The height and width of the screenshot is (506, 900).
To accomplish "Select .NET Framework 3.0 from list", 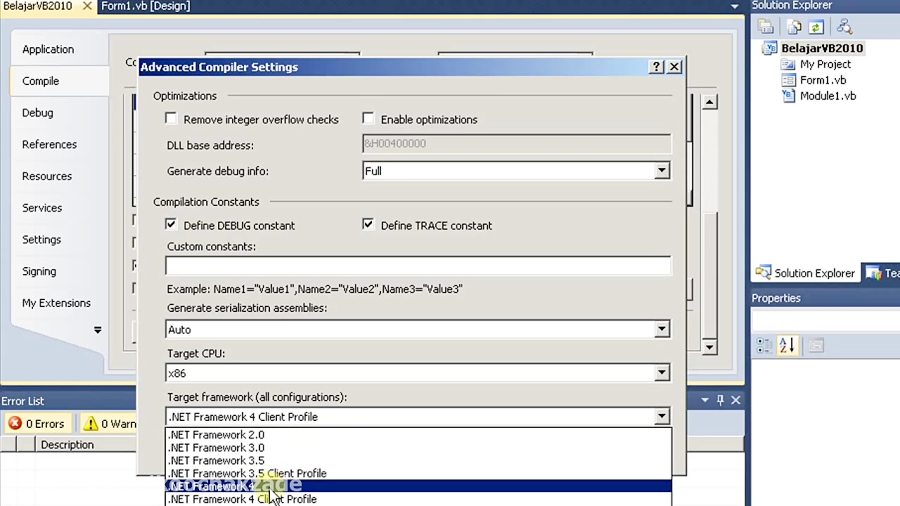I will tap(418, 447).
